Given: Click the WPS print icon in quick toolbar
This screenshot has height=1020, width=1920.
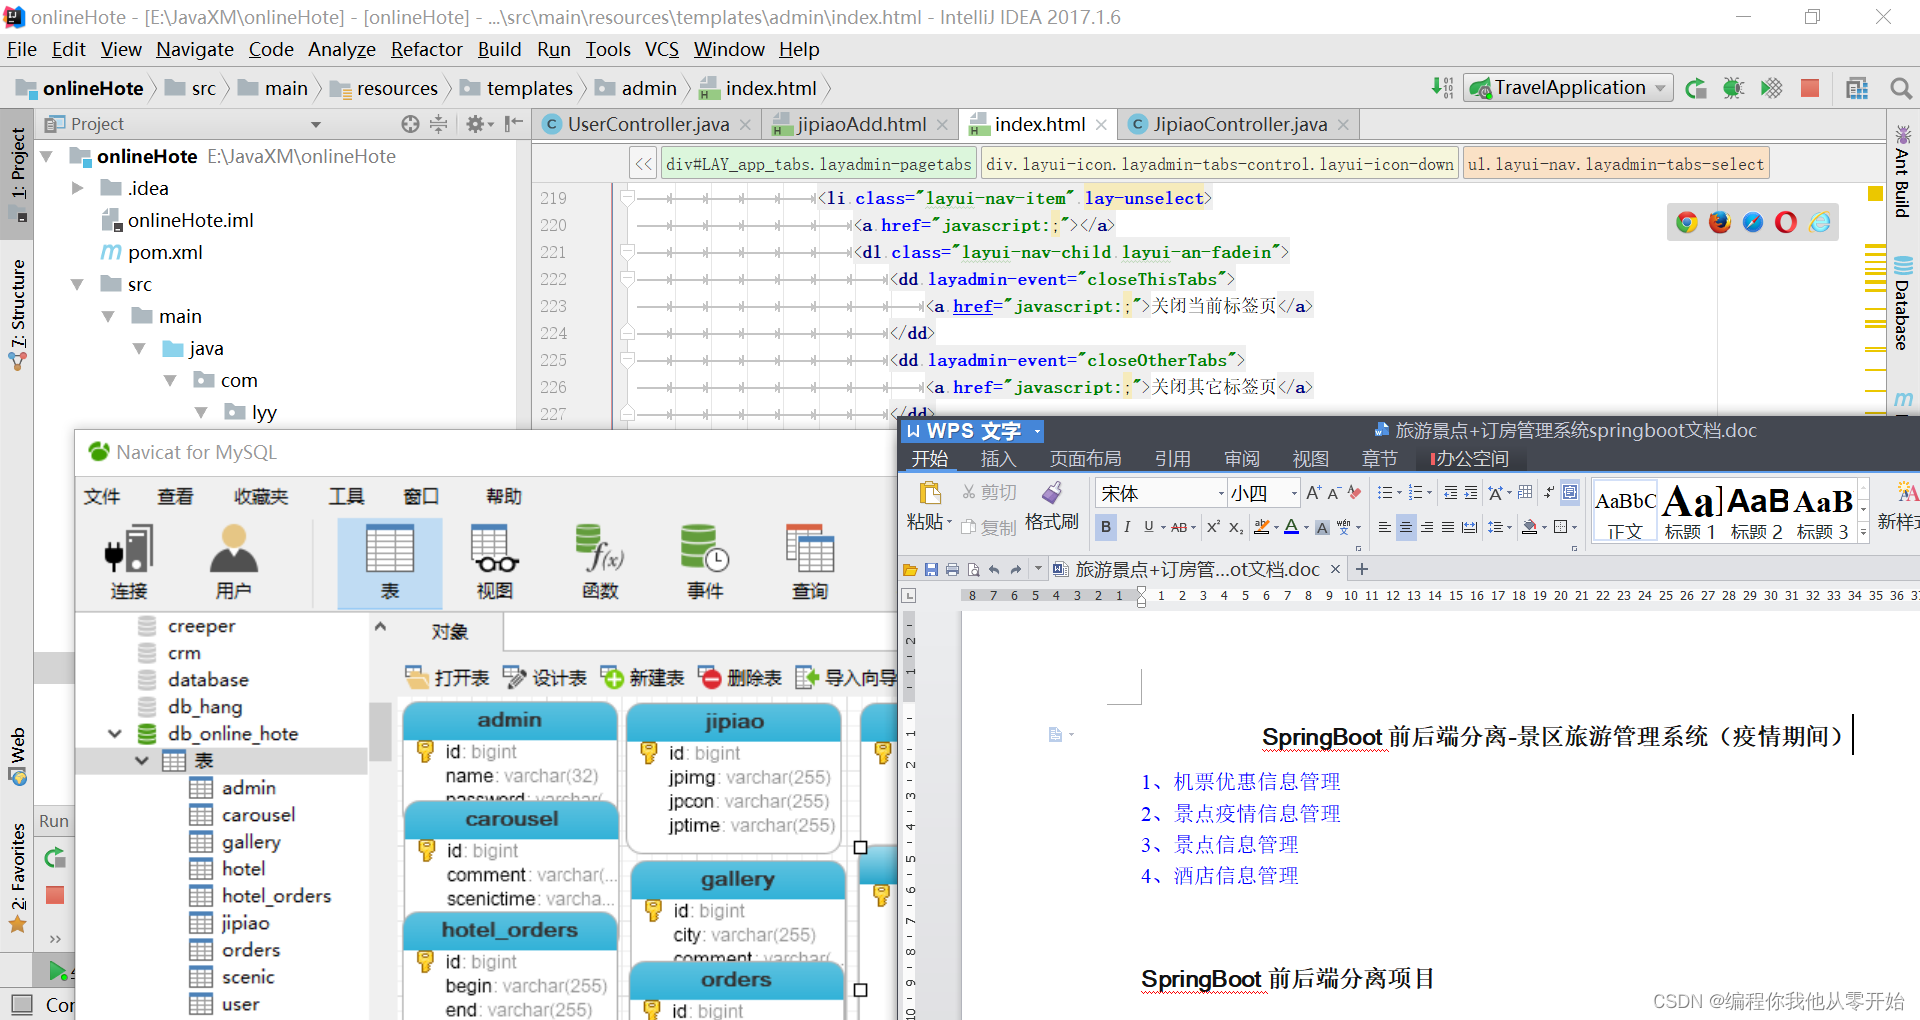Looking at the screenshot, I should point(952,570).
